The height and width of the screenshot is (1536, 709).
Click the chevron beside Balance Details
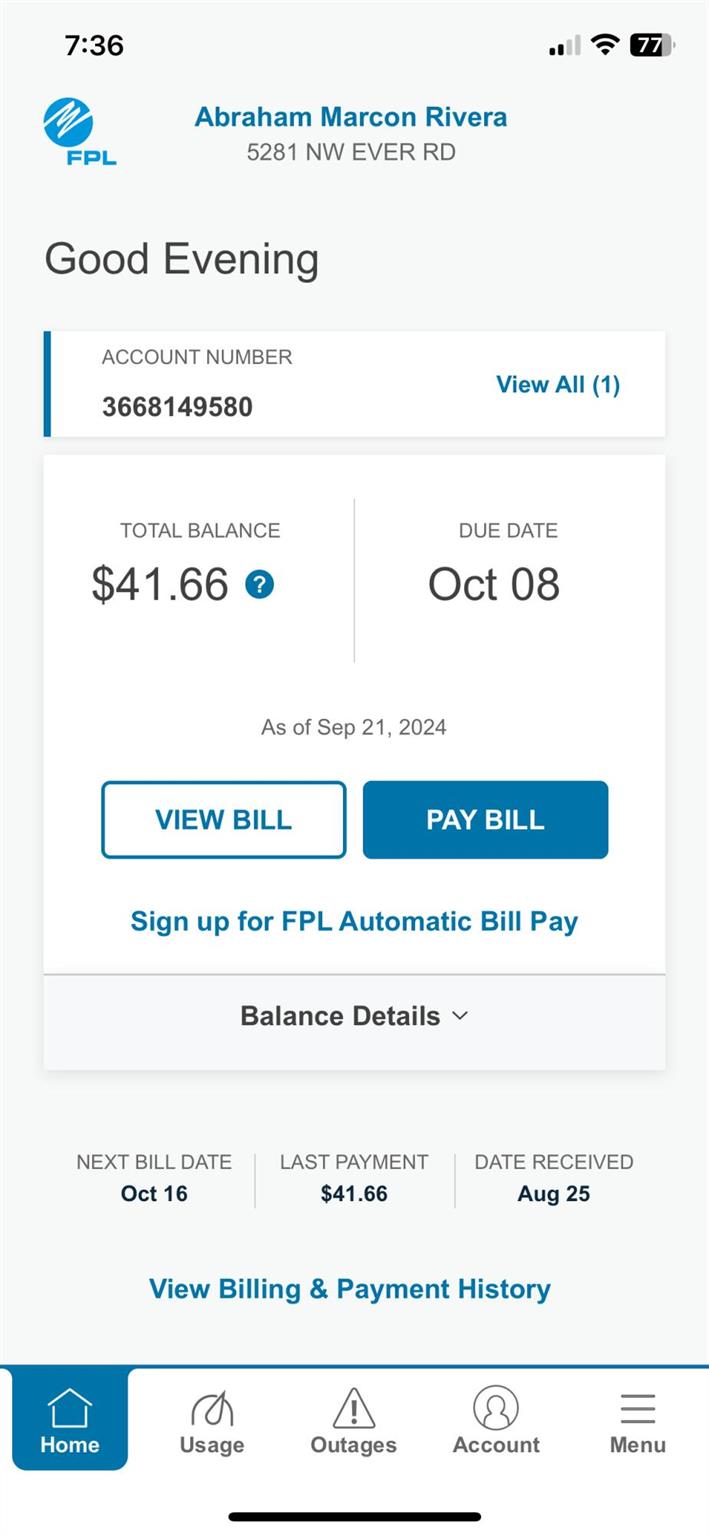(460, 1016)
